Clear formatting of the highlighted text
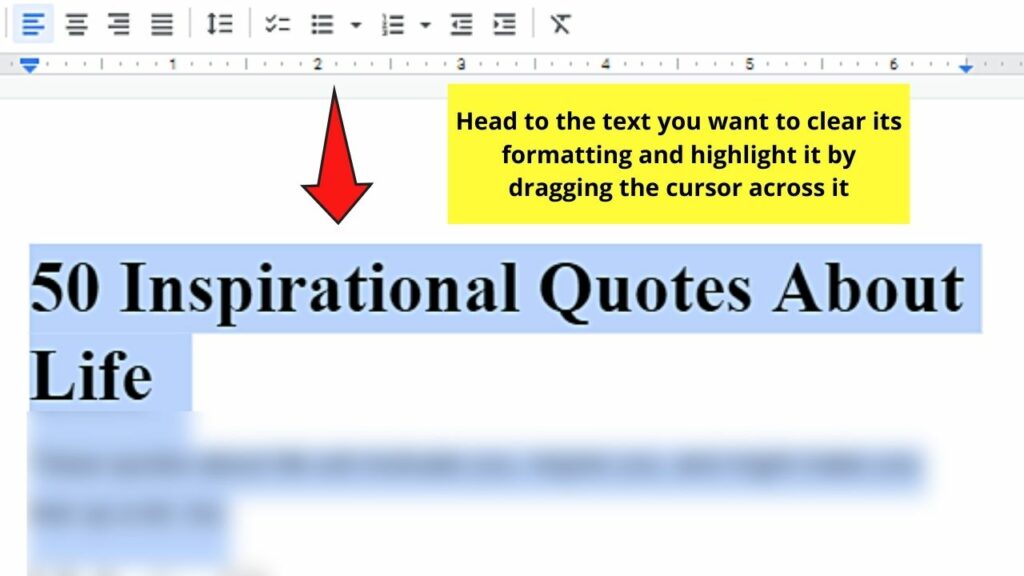Screen dimensions: 1024x576 coord(563,24)
